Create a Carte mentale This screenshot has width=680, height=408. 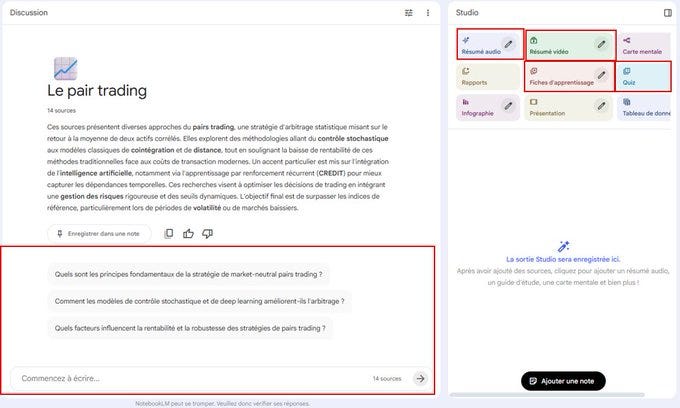[x=644, y=46]
